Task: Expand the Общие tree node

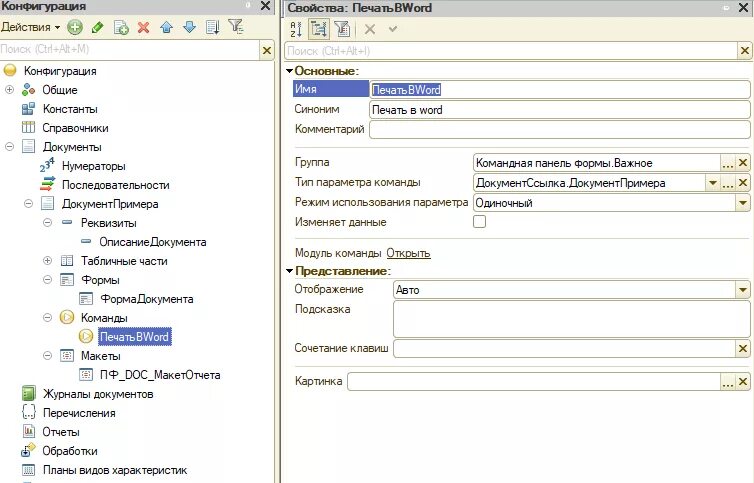Action: pyautogui.click(x=9, y=90)
